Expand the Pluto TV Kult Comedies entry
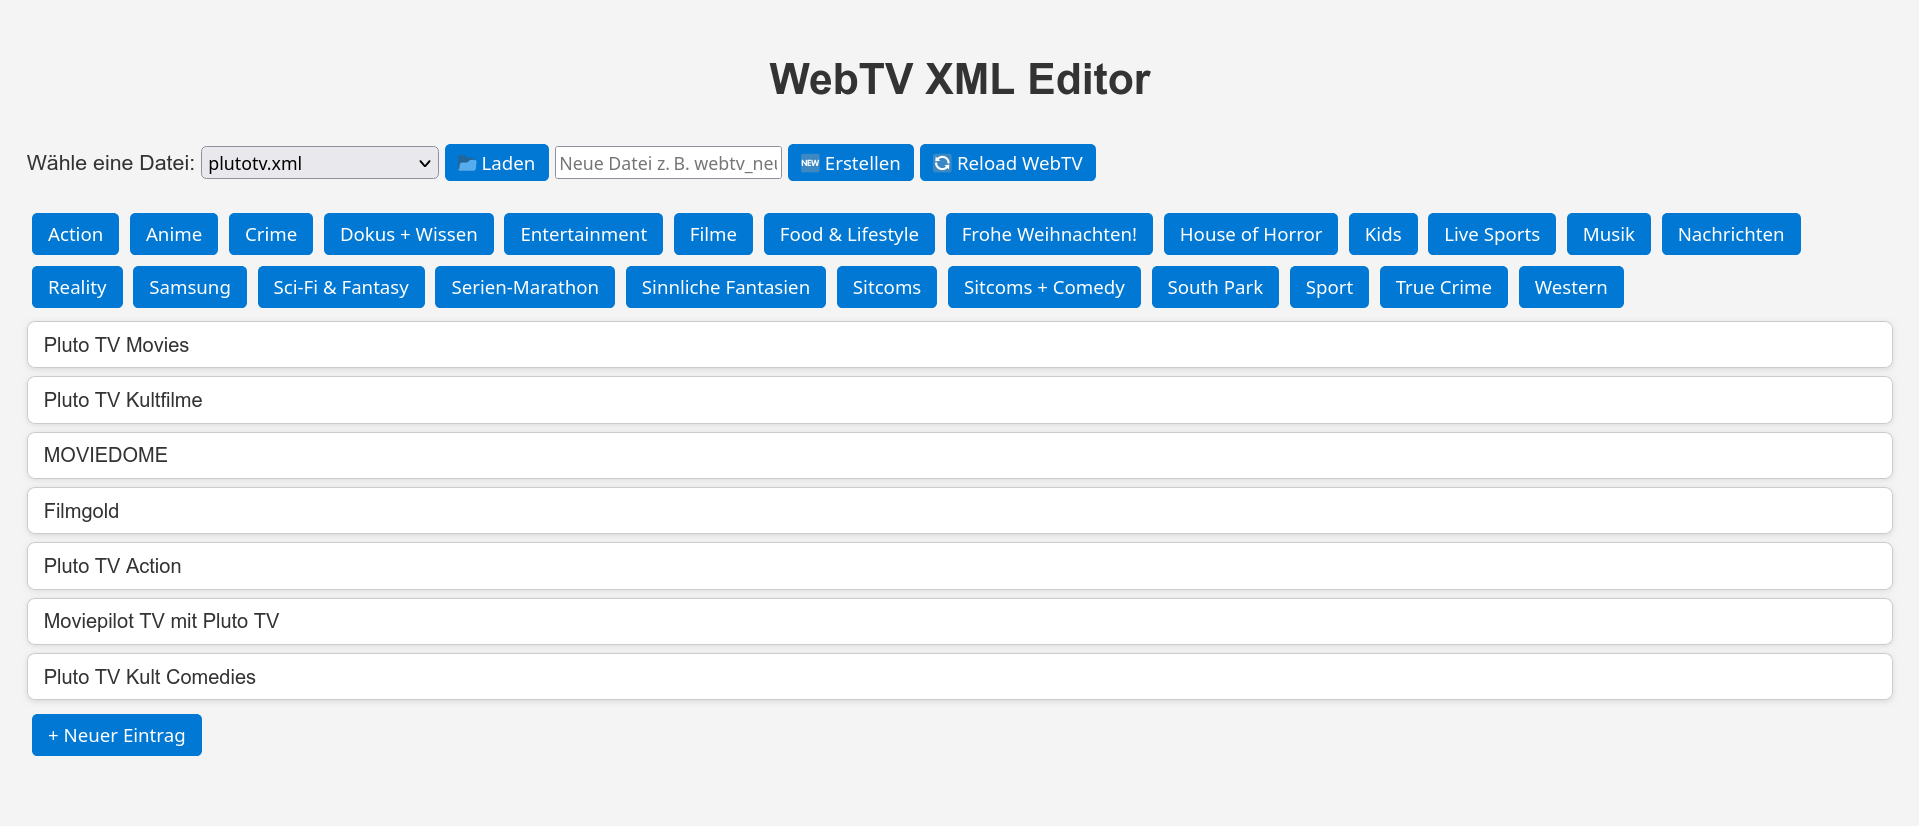The image size is (1920, 826). coord(959,677)
